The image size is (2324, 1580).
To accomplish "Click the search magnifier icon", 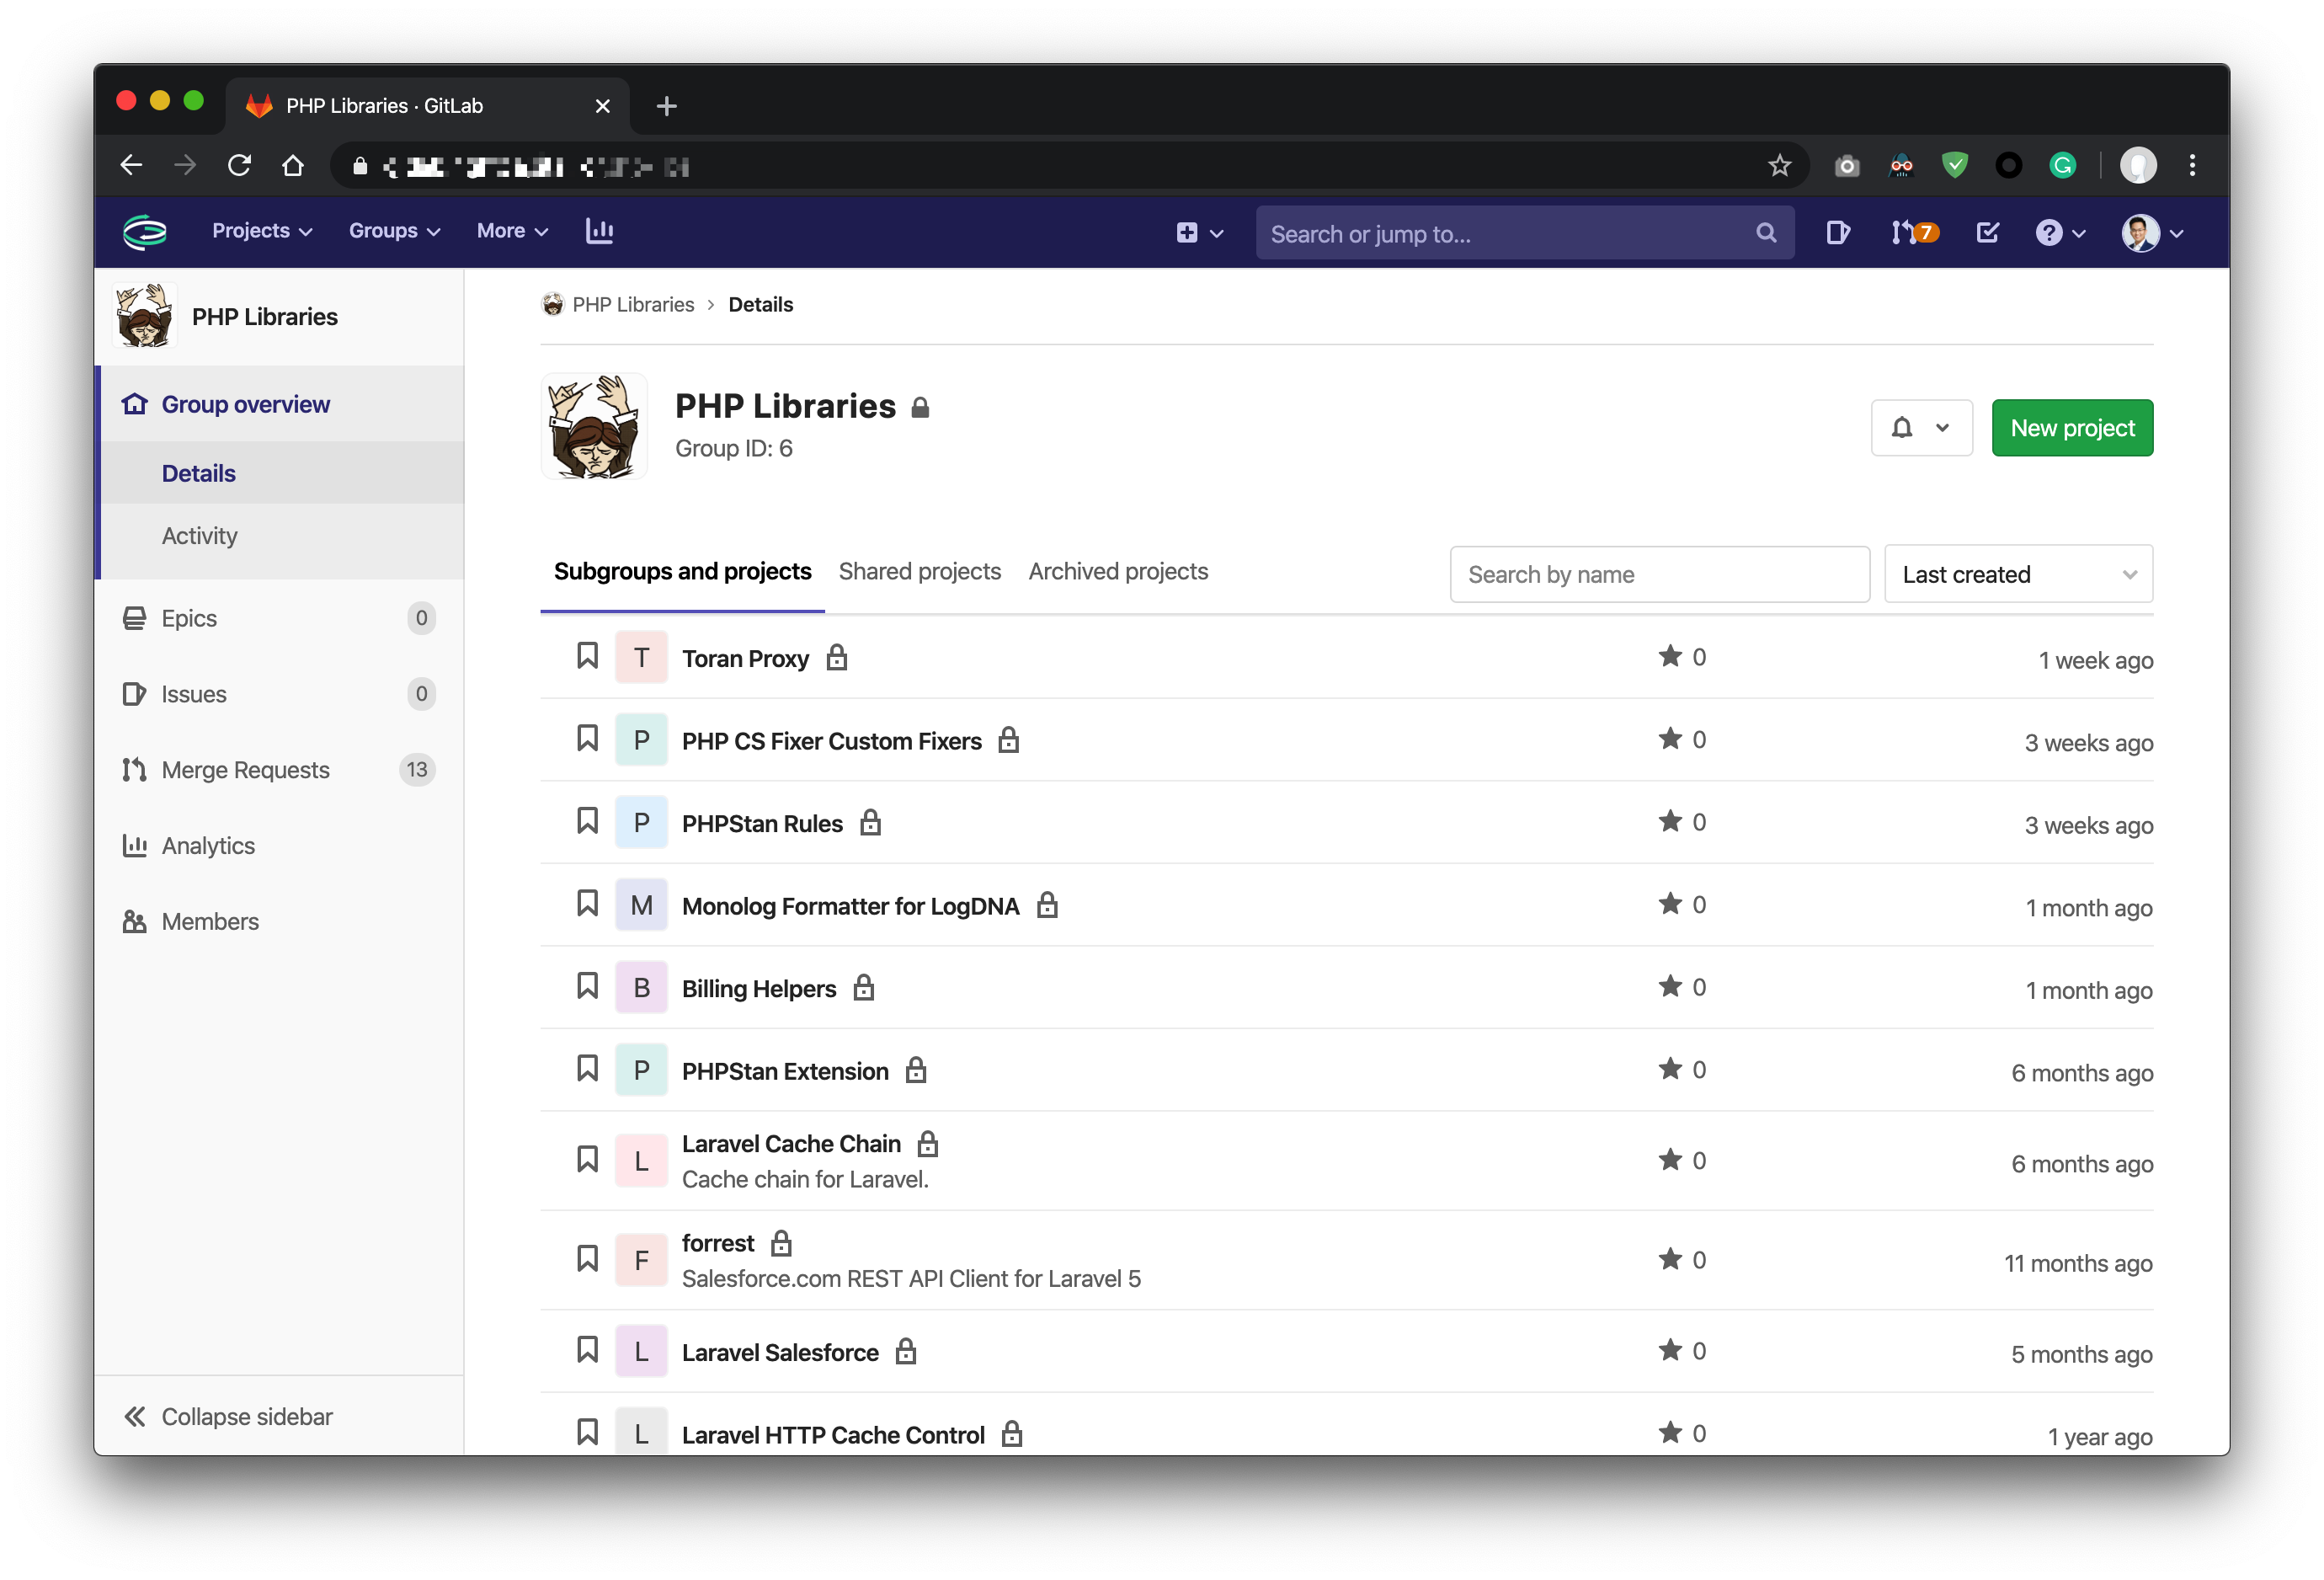I will 1766,233.
